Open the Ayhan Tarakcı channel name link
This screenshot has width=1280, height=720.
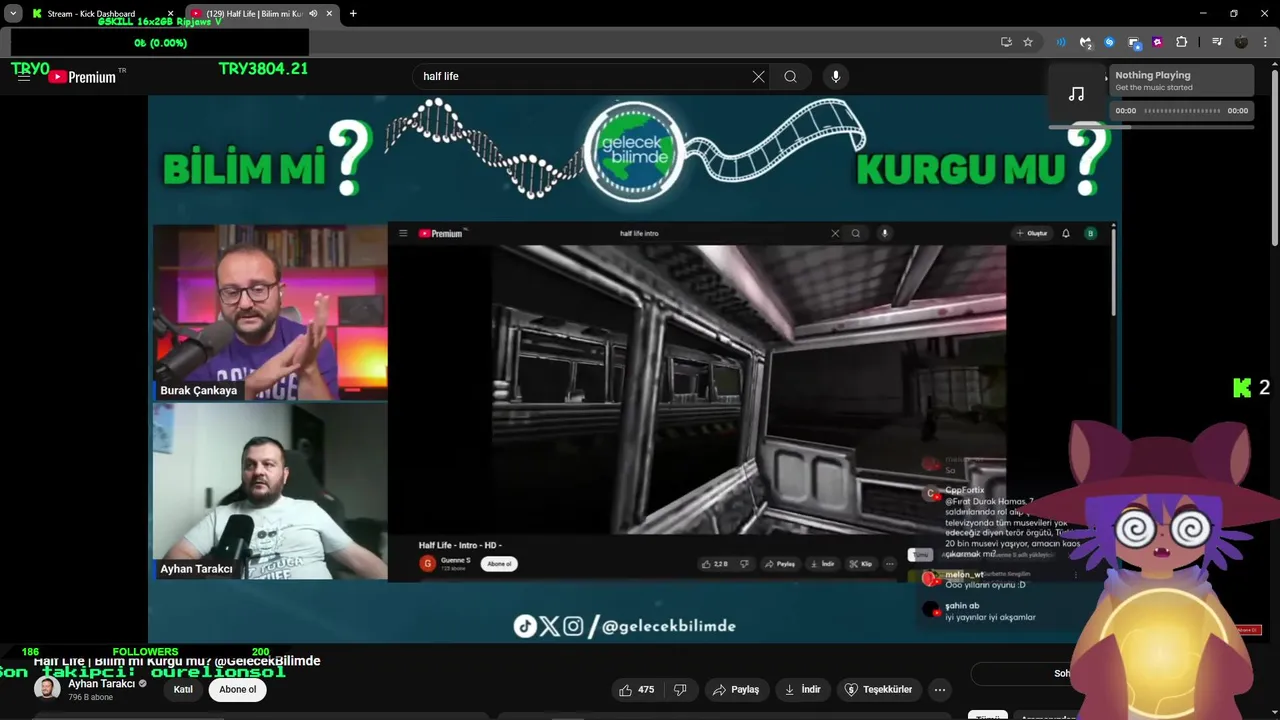tap(102, 684)
